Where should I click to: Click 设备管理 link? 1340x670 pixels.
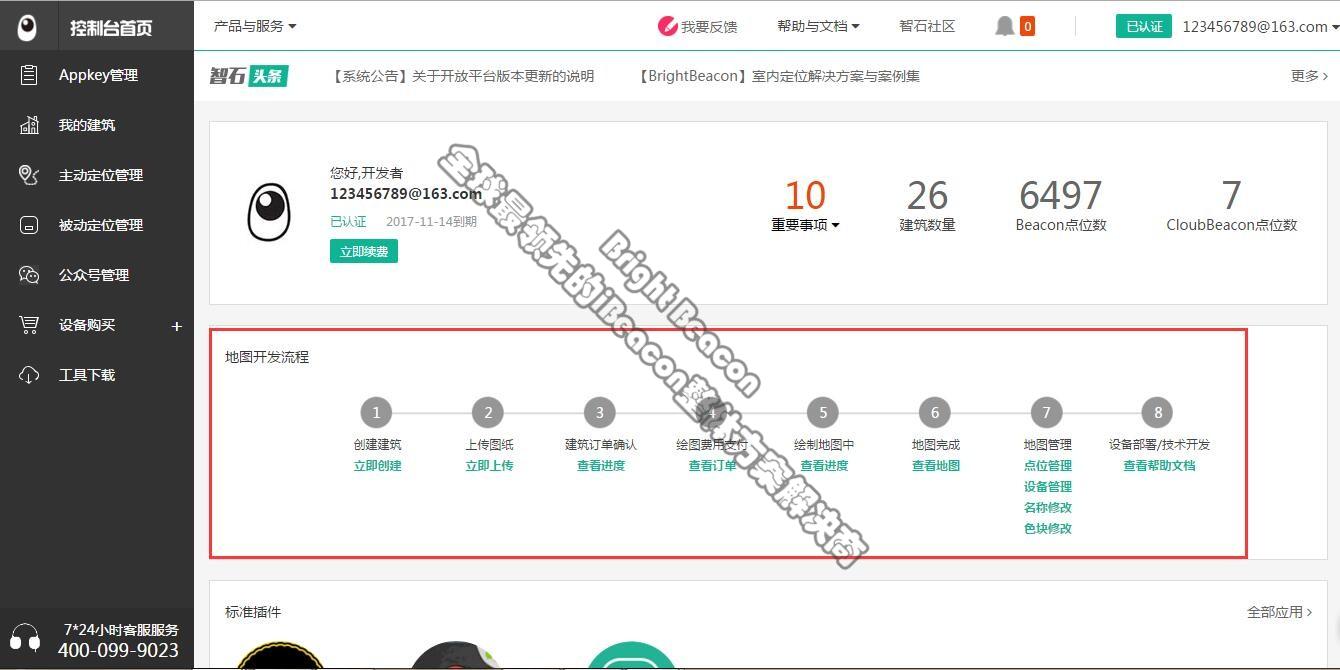tap(1048, 487)
